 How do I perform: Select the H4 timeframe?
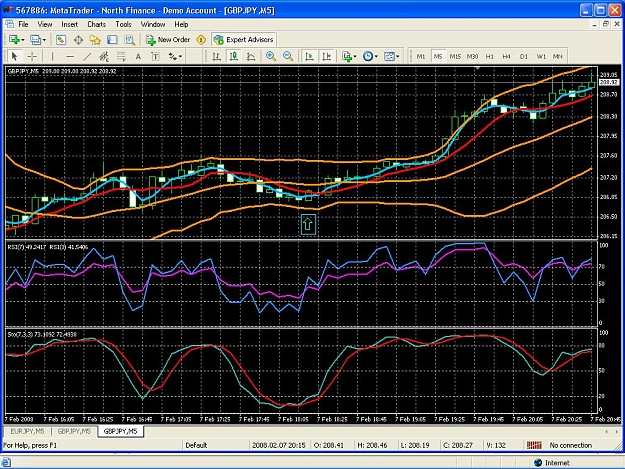[507, 57]
